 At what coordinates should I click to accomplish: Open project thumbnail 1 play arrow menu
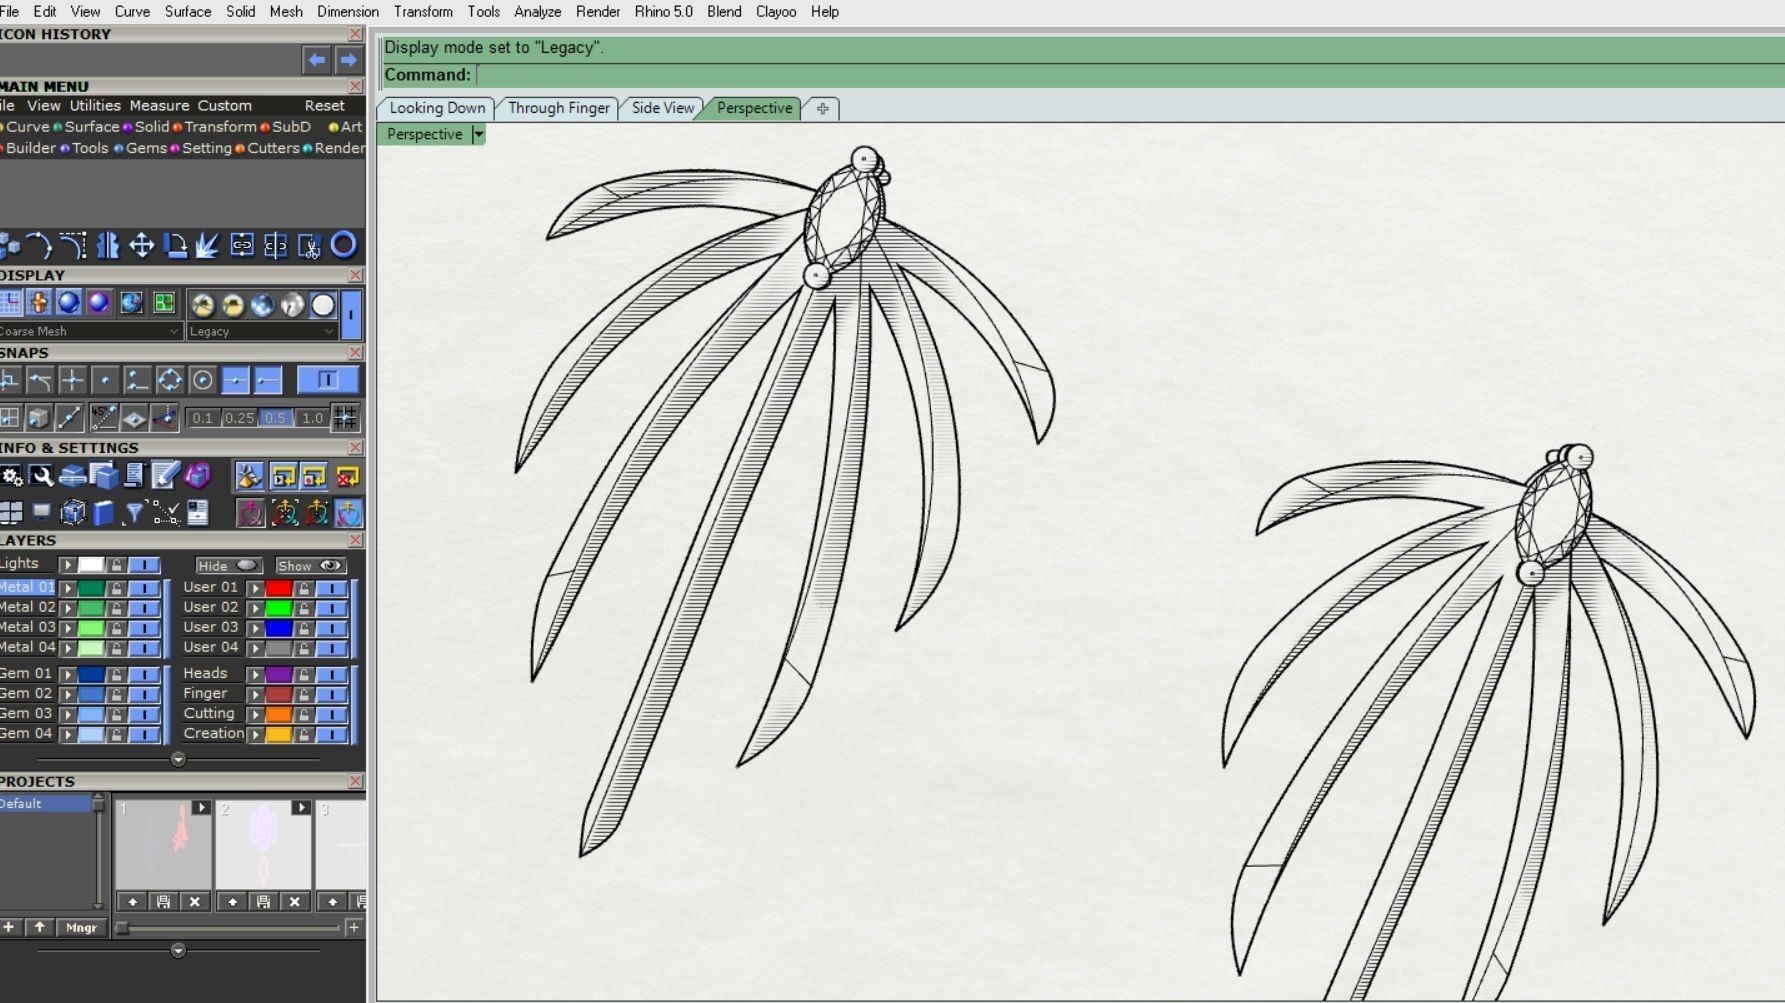(201, 807)
